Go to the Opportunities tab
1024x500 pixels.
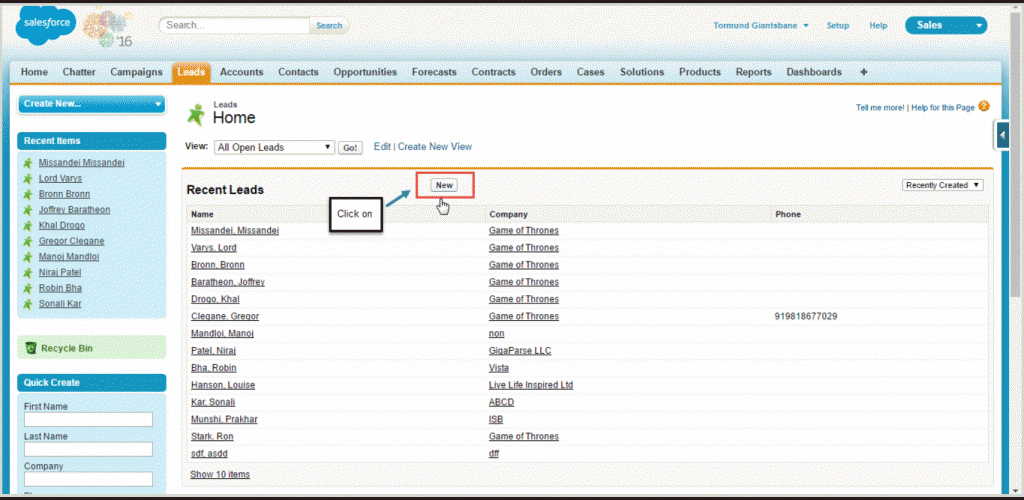tap(365, 72)
